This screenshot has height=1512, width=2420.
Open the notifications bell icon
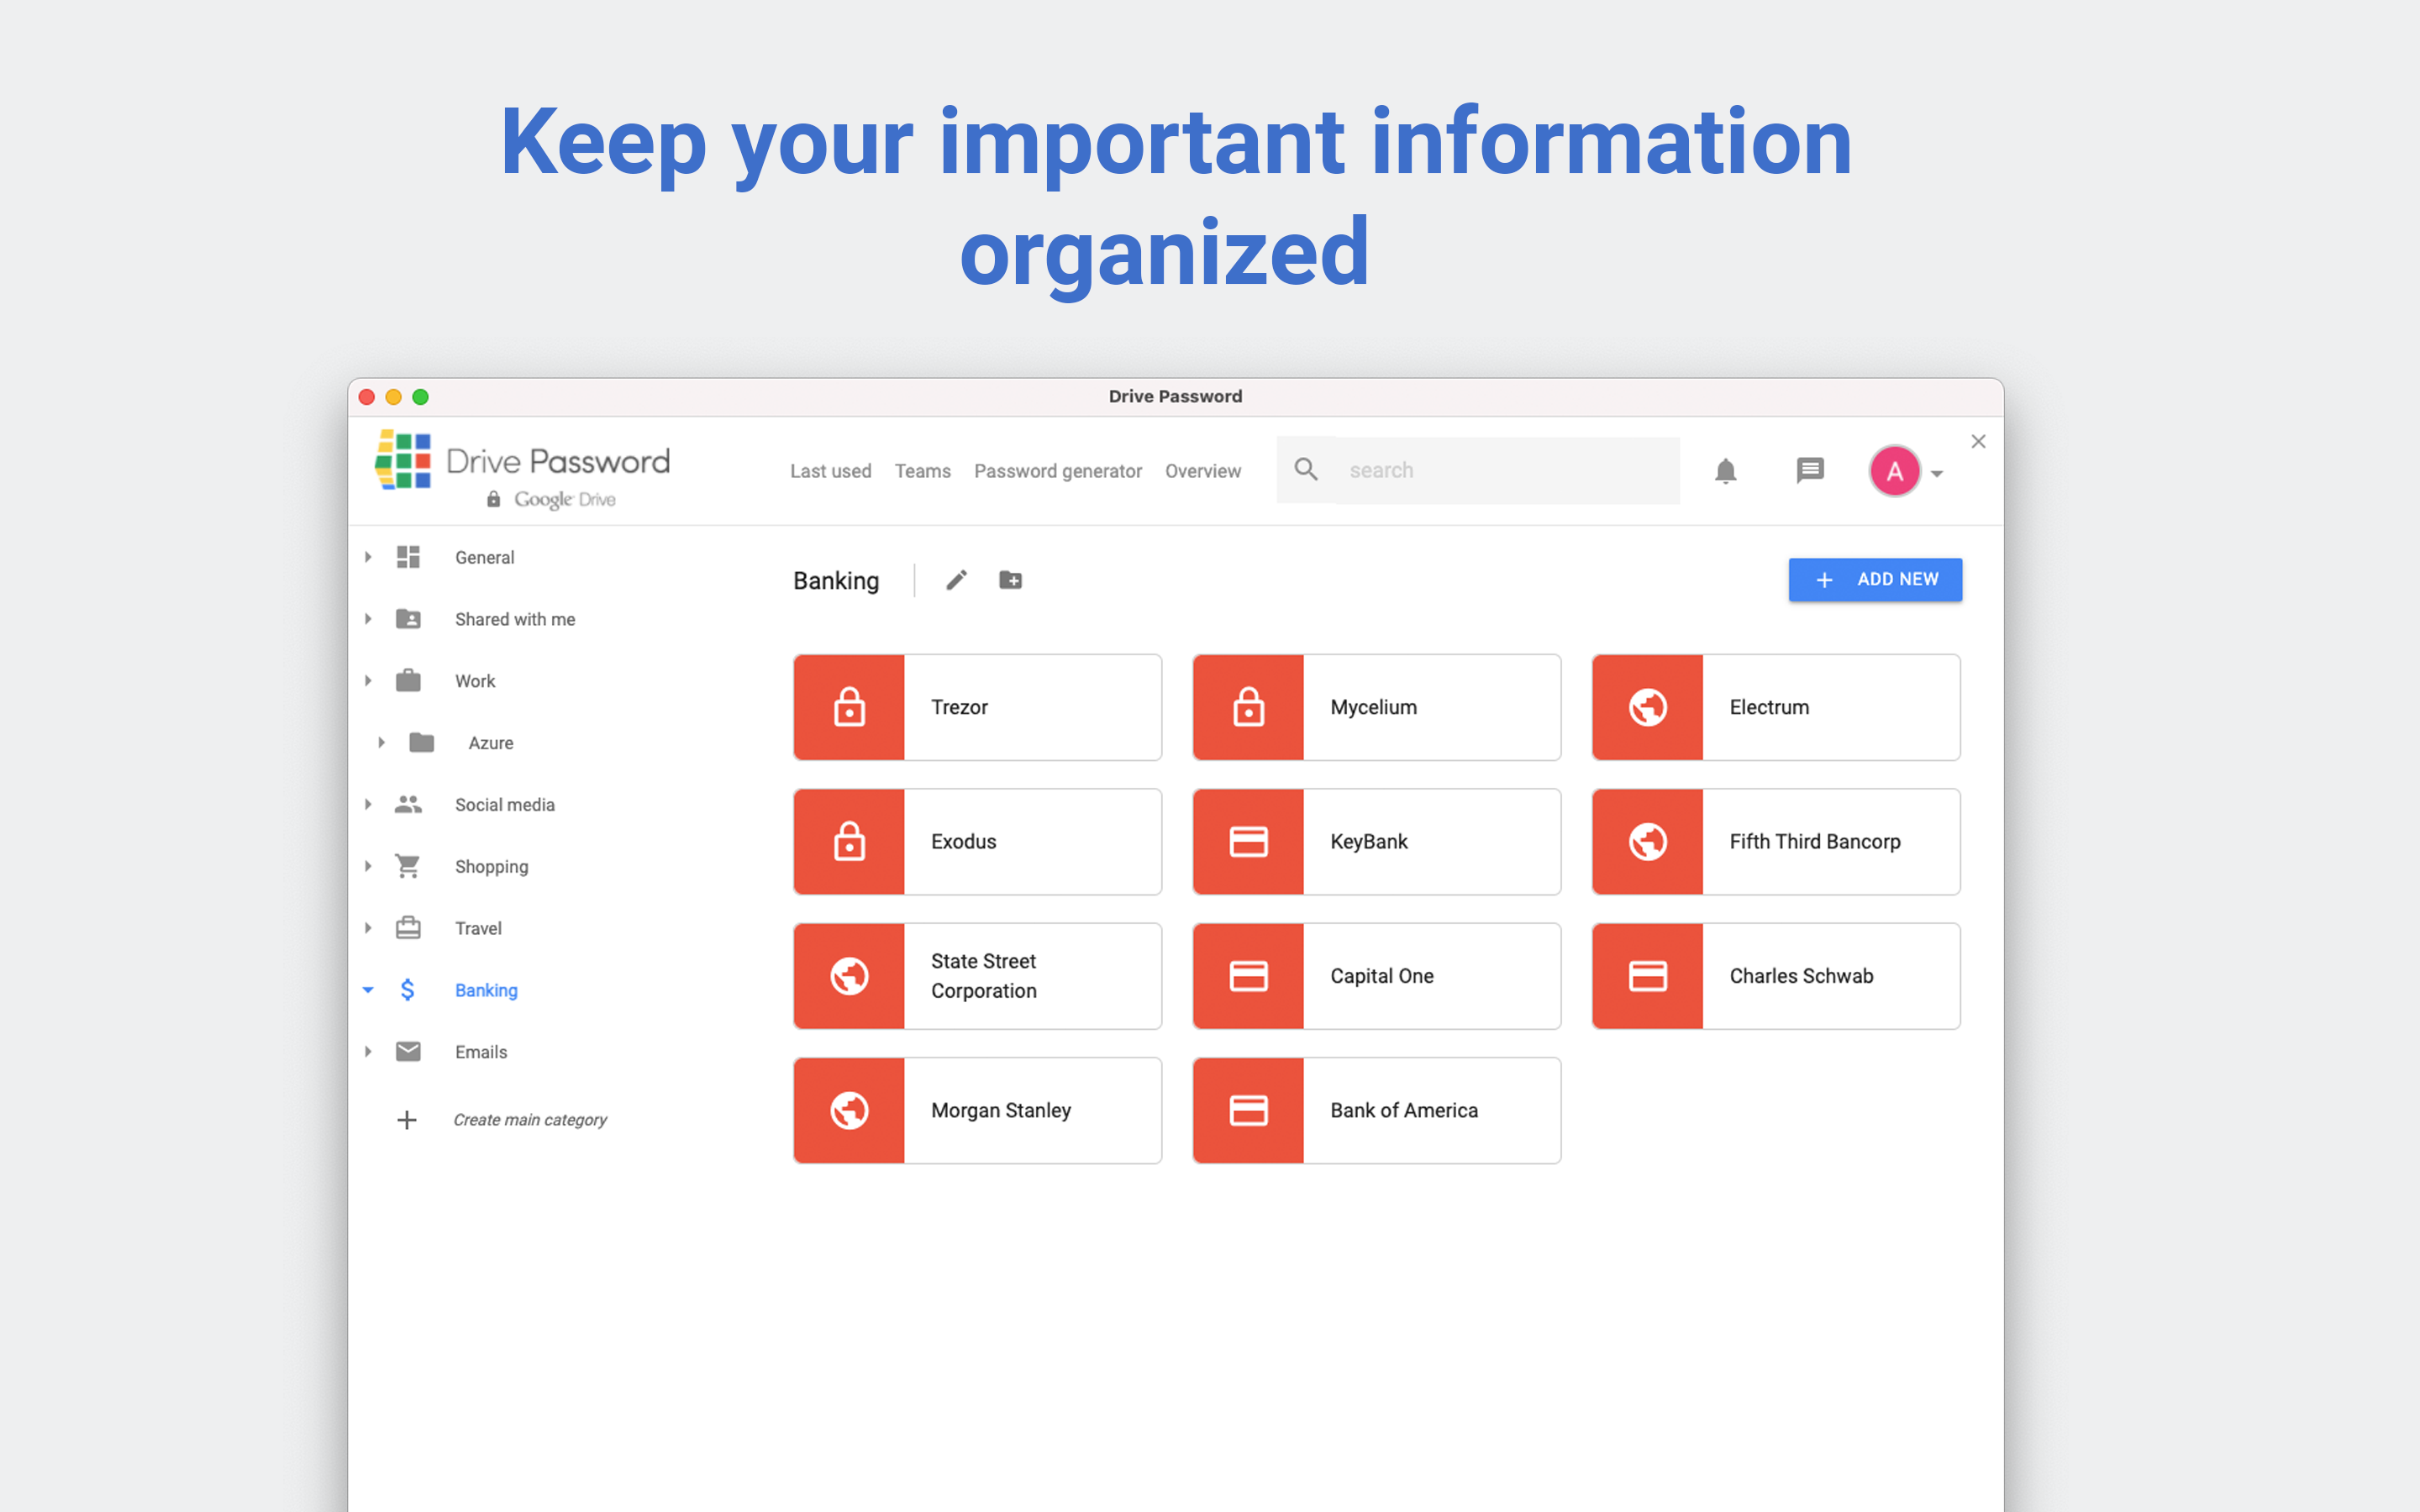tap(1724, 470)
